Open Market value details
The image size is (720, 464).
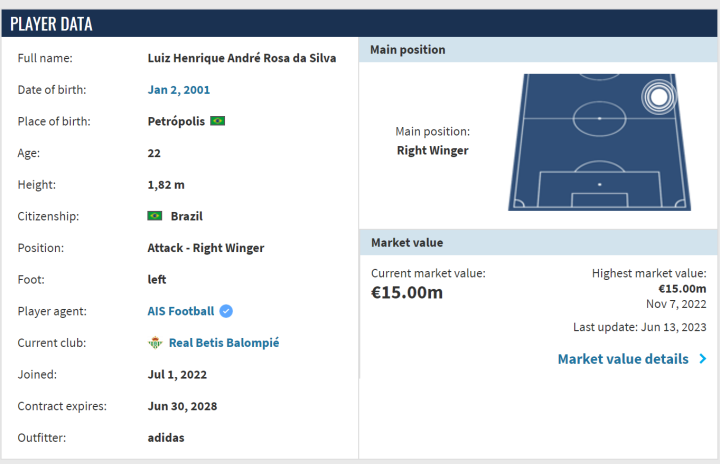click(623, 359)
